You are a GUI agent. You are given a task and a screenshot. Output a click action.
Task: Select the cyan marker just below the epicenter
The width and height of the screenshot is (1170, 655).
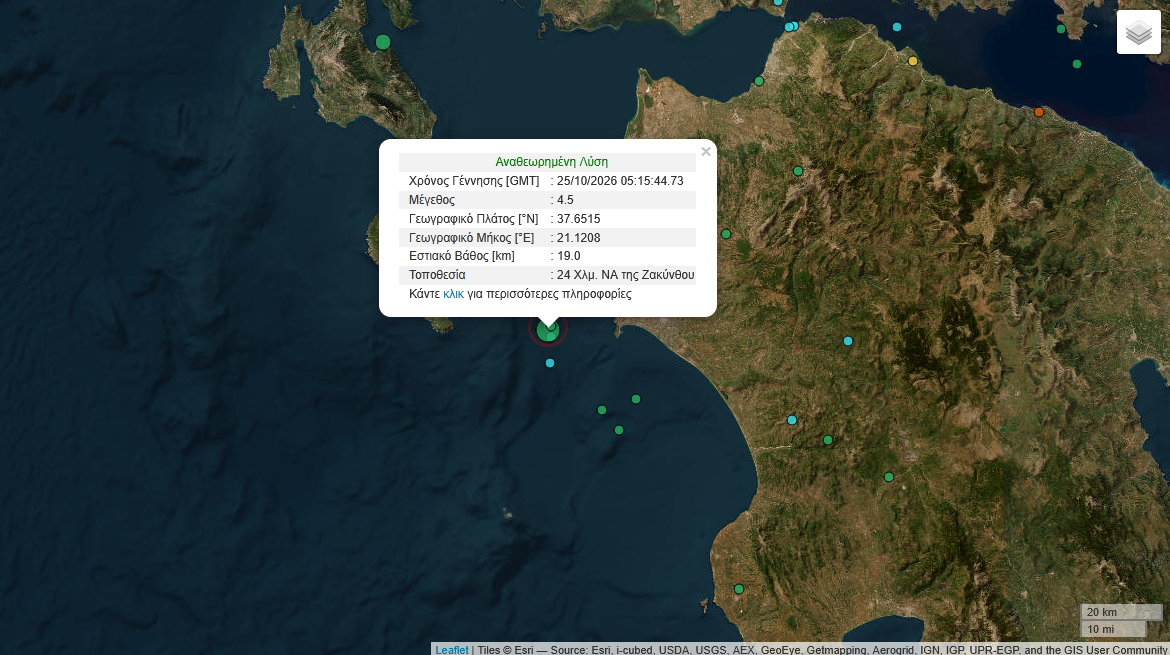(550, 363)
